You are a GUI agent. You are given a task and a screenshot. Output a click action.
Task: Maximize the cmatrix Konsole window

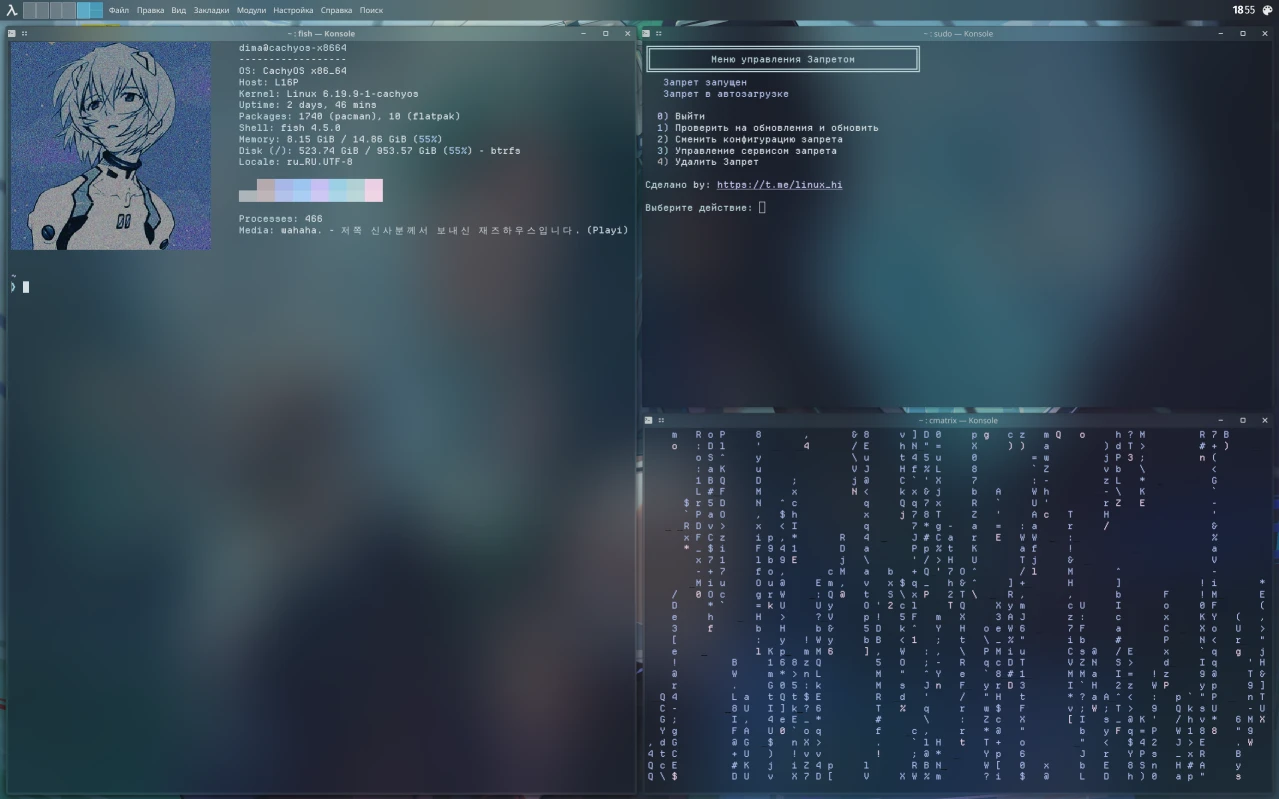[1243, 420]
